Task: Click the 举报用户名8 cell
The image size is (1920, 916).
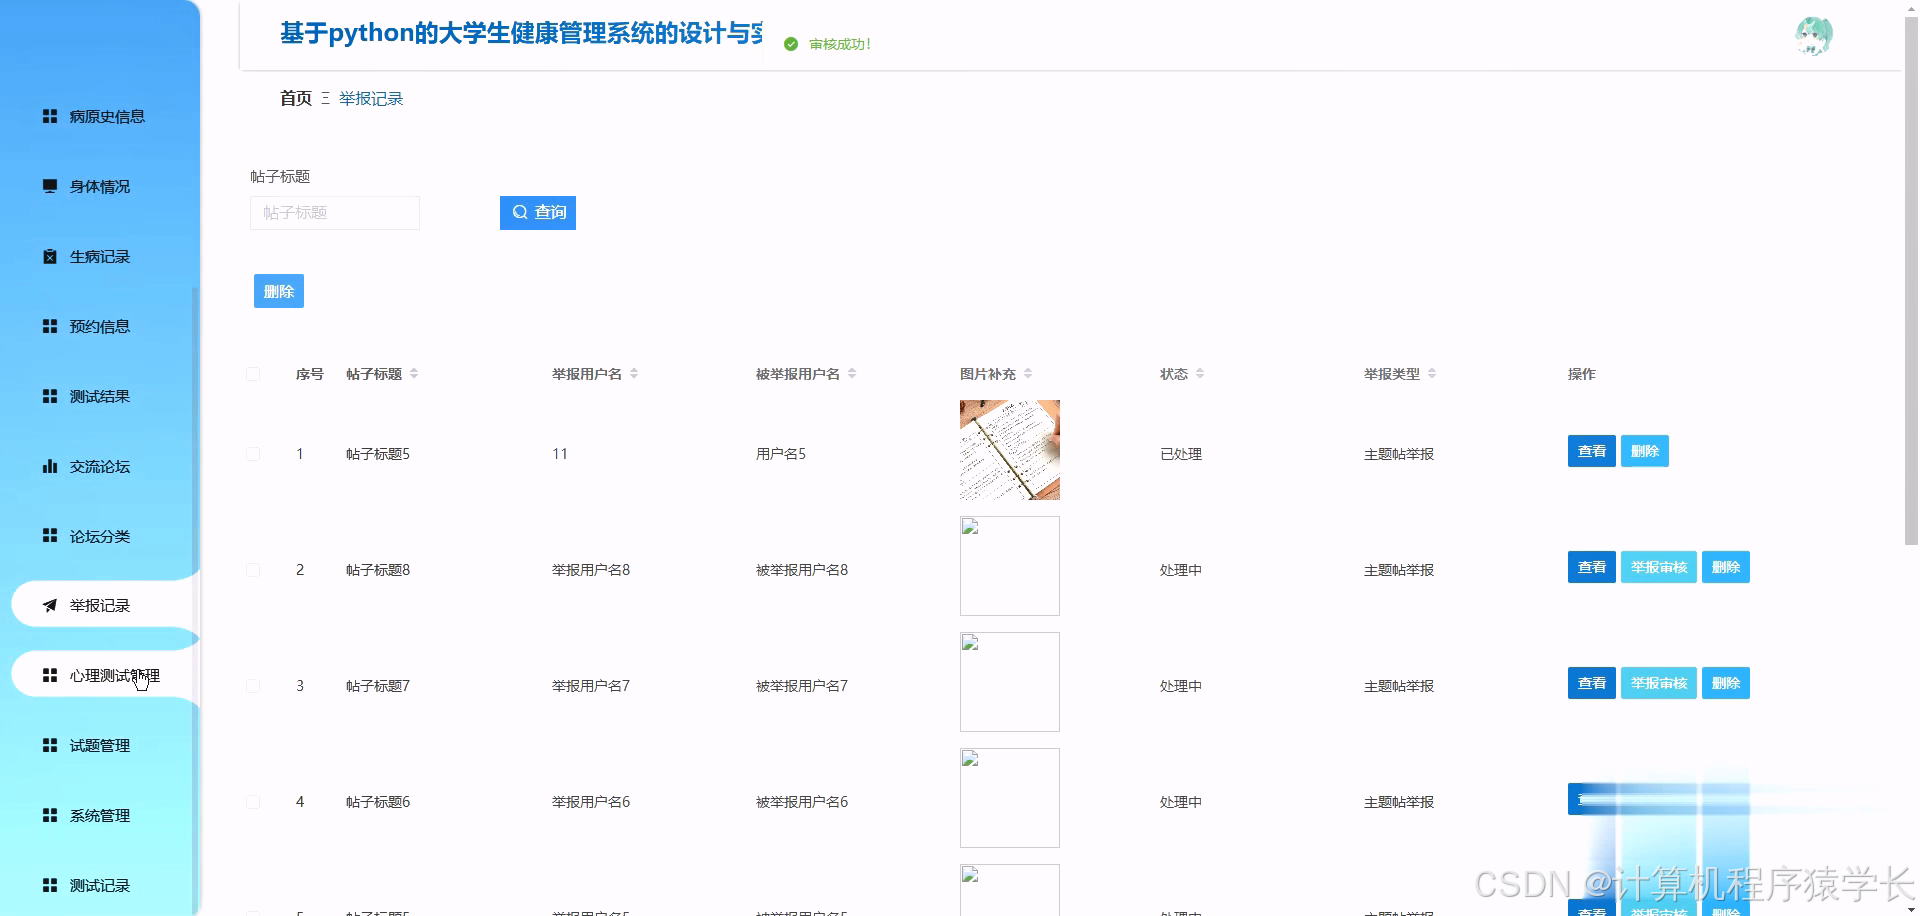Action: click(x=591, y=570)
